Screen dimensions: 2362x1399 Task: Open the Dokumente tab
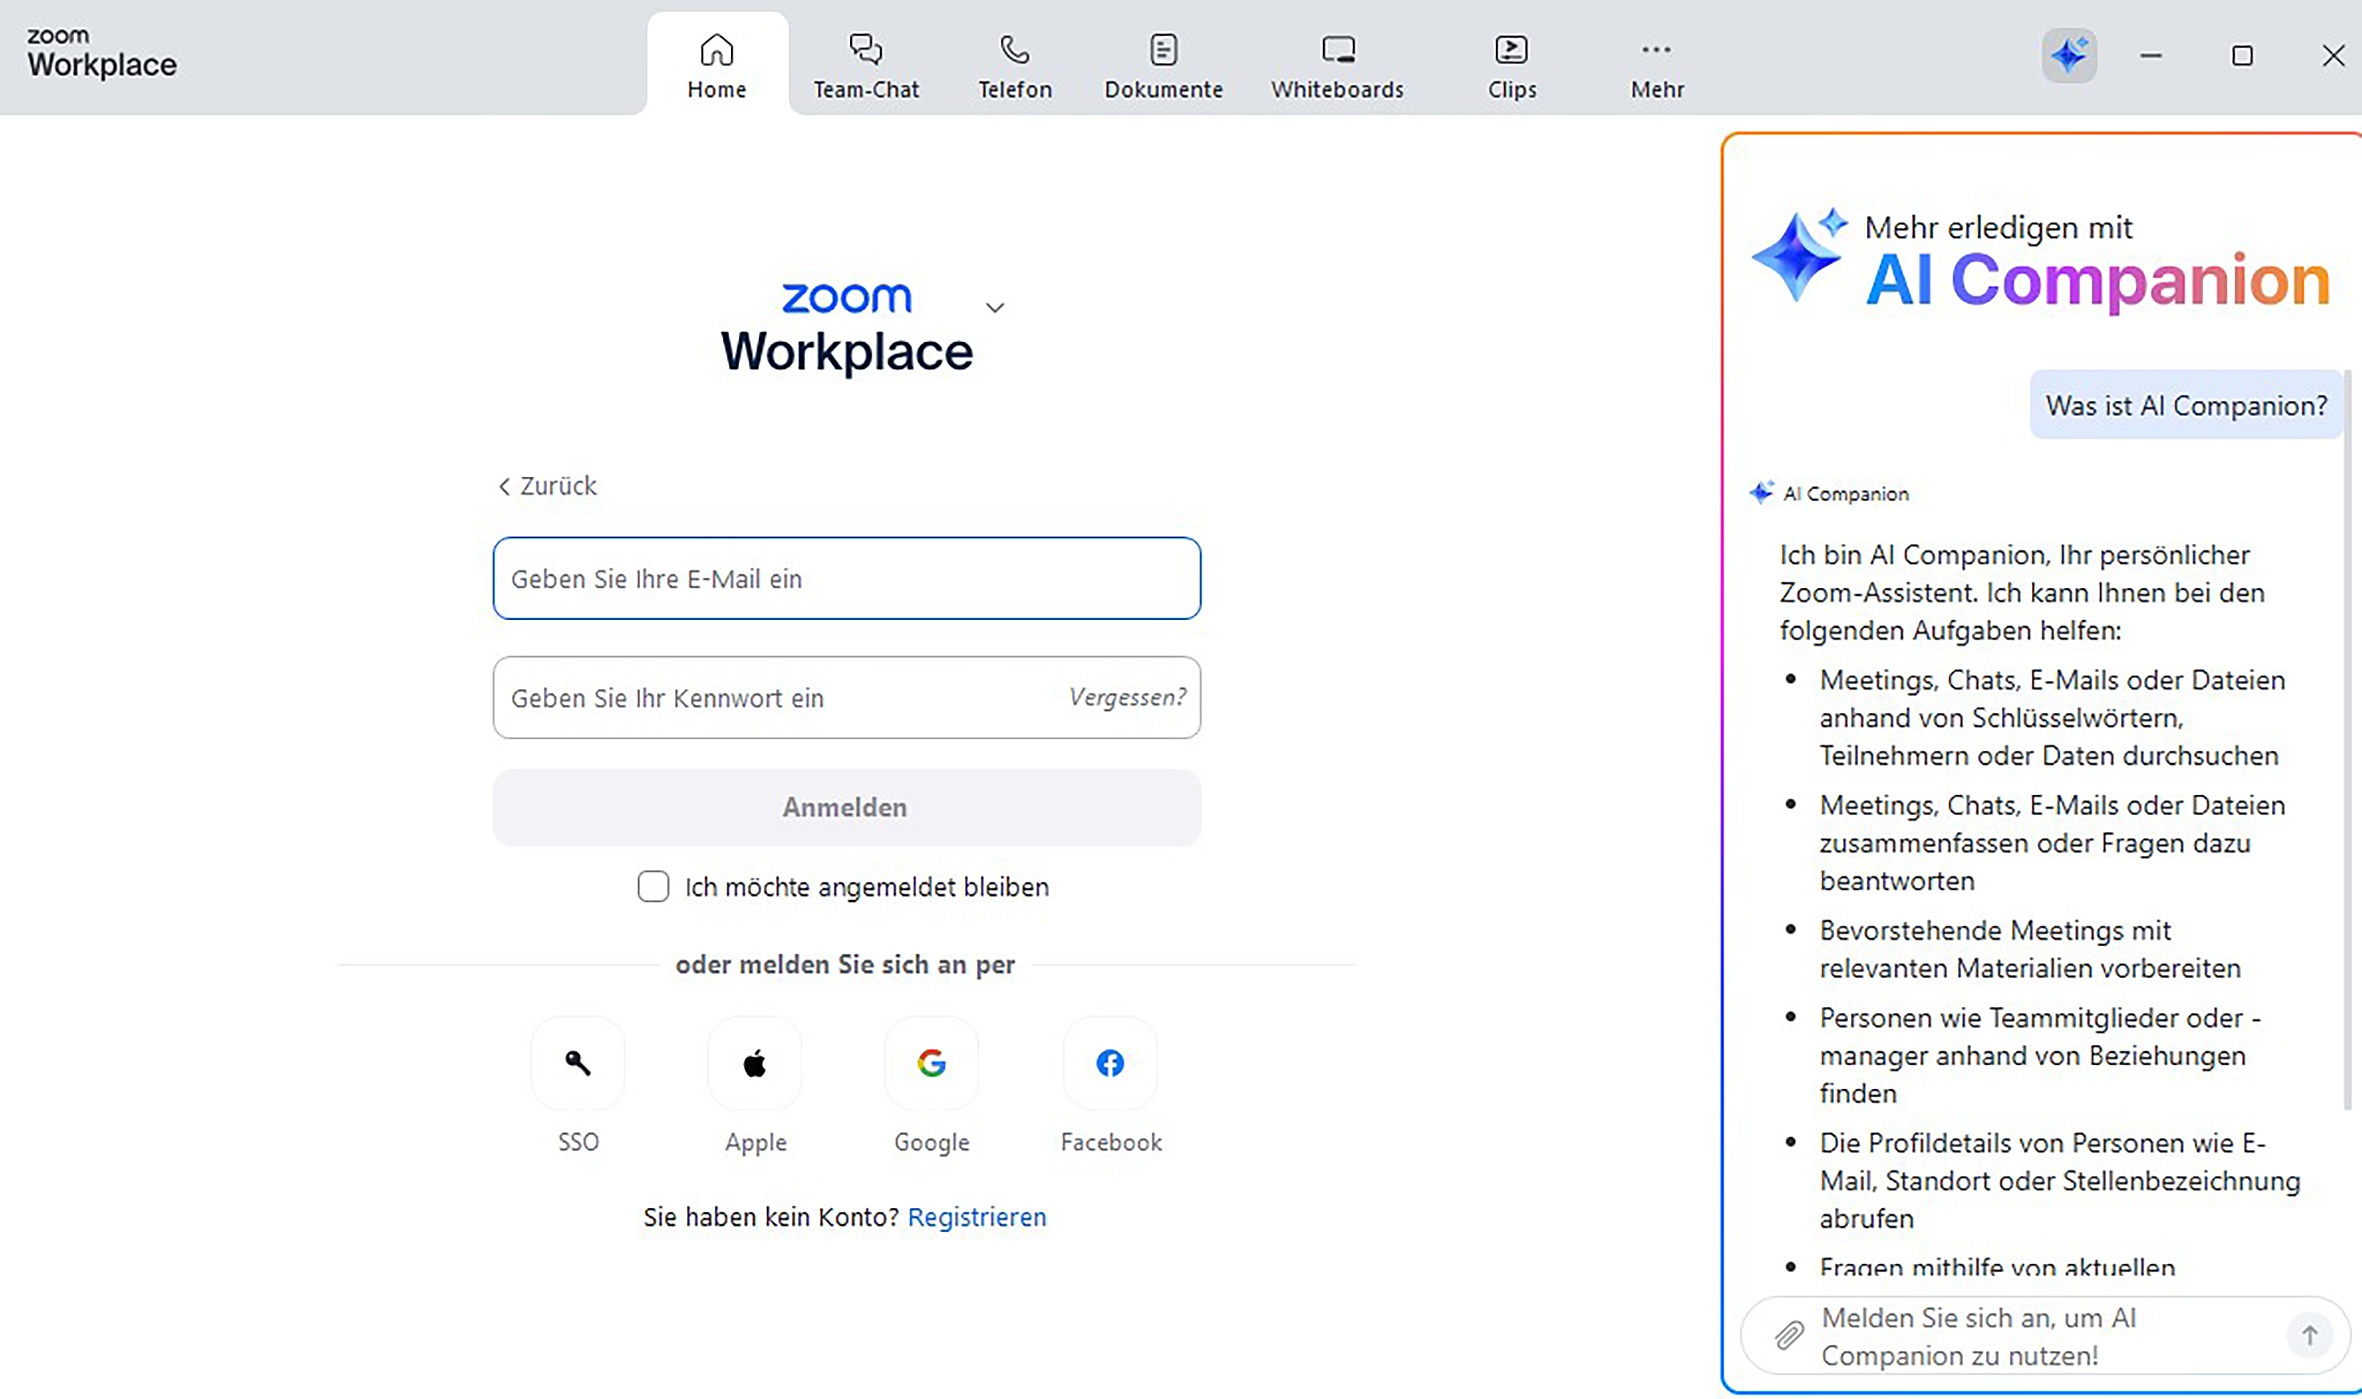(1163, 65)
